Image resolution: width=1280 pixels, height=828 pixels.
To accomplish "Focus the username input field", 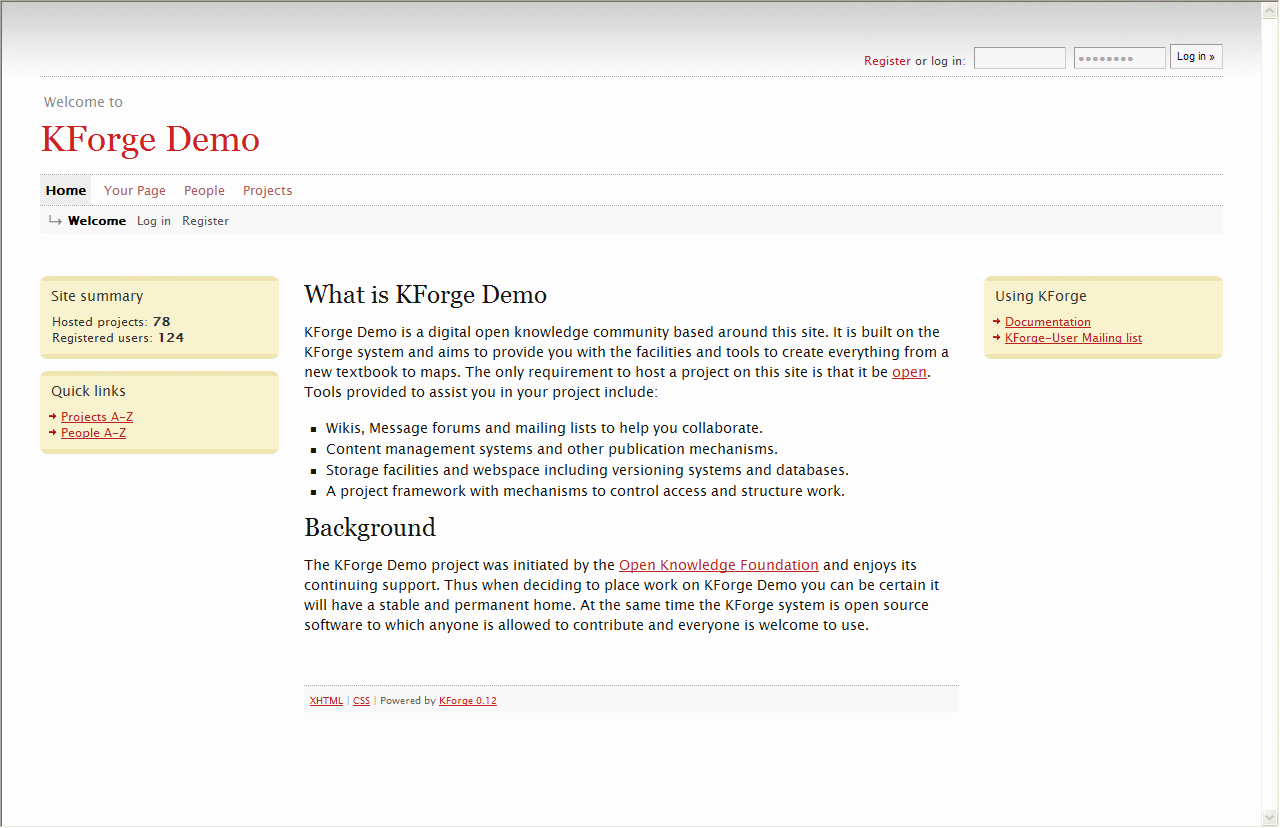I will (x=1020, y=58).
